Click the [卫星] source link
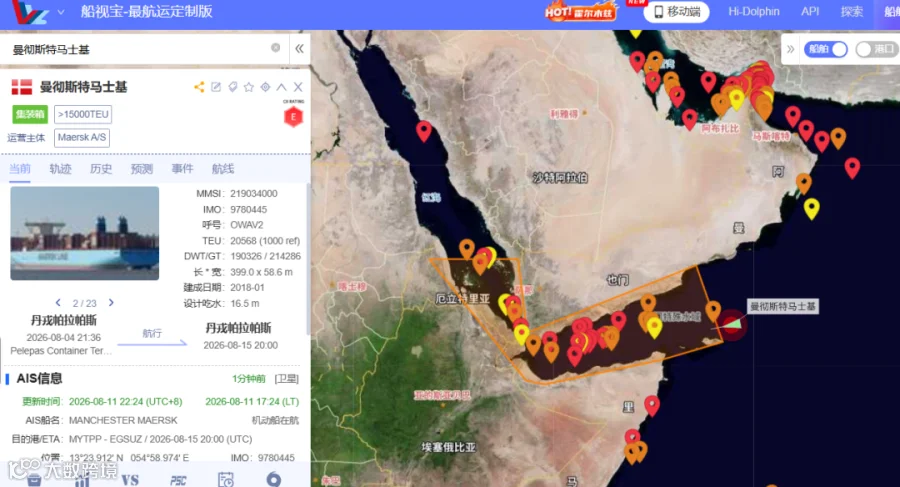Image resolution: width=900 pixels, height=487 pixels. (x=286, y=378)
